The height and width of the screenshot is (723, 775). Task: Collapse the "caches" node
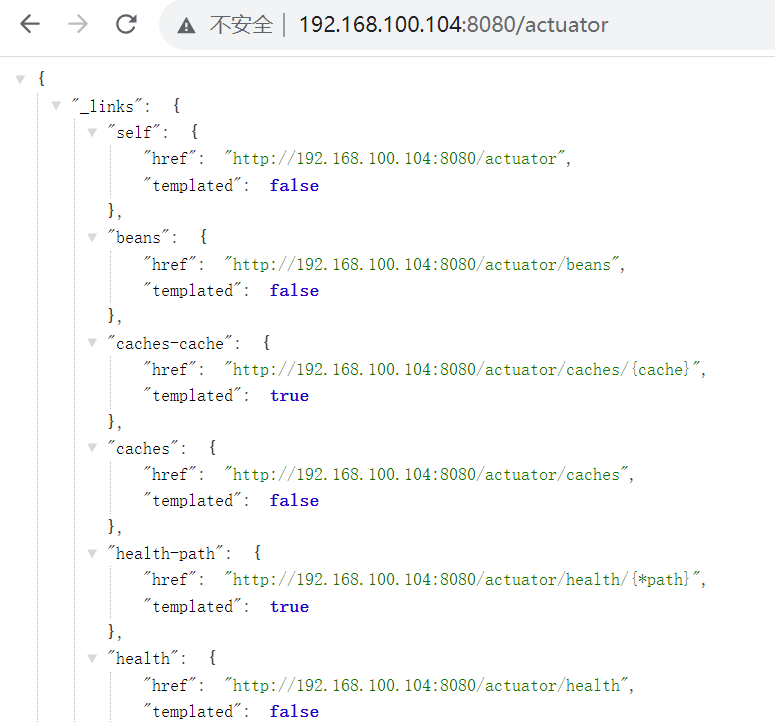click(x=92, y=448)
